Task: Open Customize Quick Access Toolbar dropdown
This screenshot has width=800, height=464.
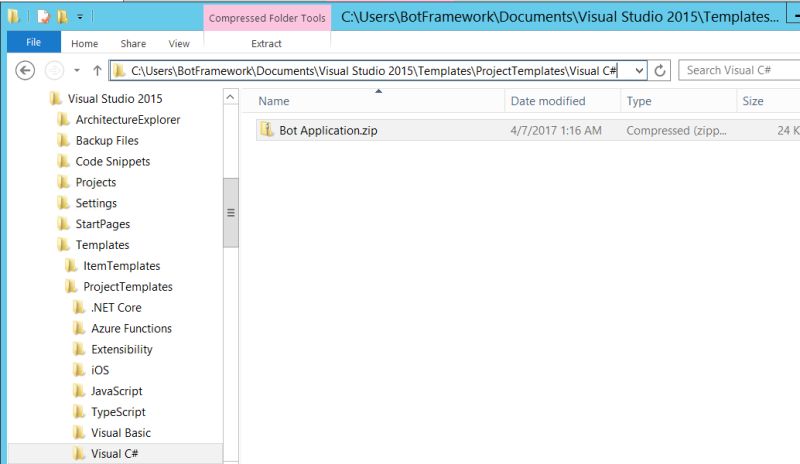Action: click(80, 17)
